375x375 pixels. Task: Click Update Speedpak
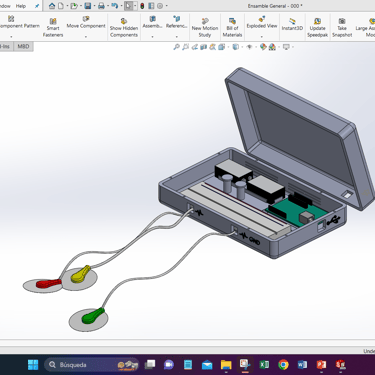317,28
